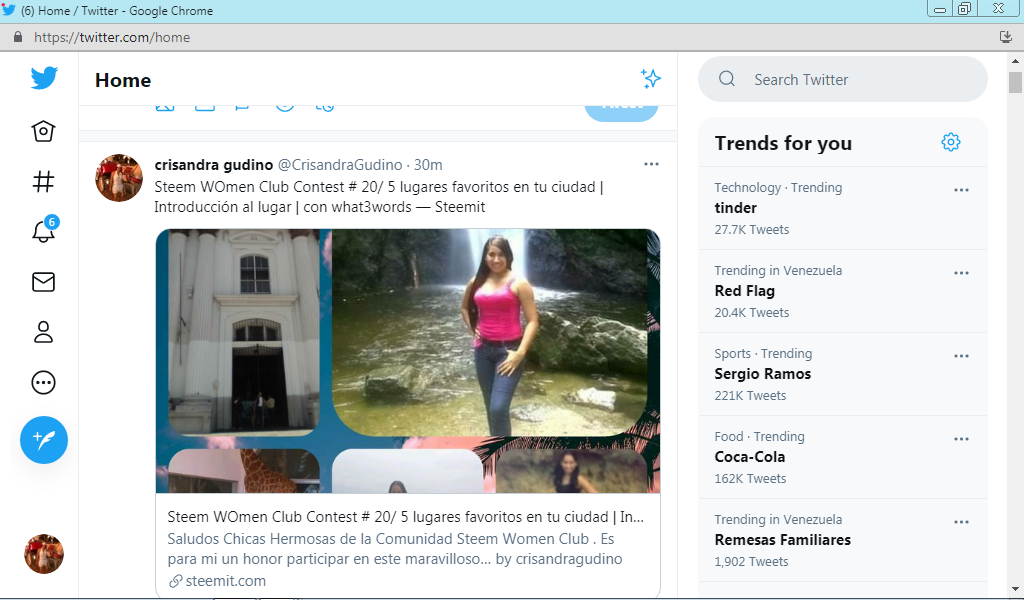Open options menu for Remesas Familiares trend
1024x600 pixels.
(x=961, y=522)
